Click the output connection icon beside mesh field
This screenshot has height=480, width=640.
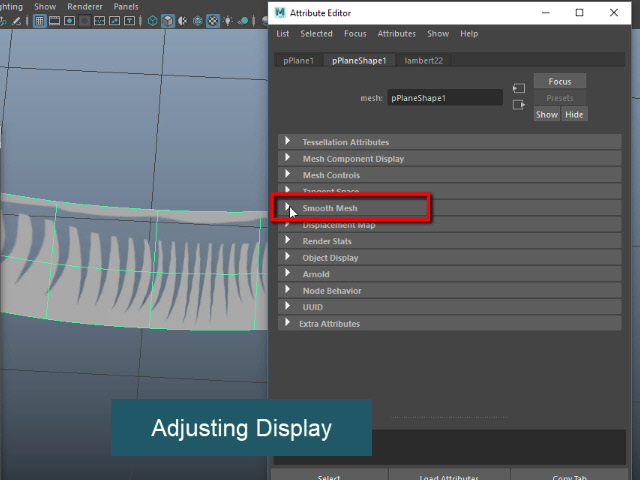tap(518, 105)
